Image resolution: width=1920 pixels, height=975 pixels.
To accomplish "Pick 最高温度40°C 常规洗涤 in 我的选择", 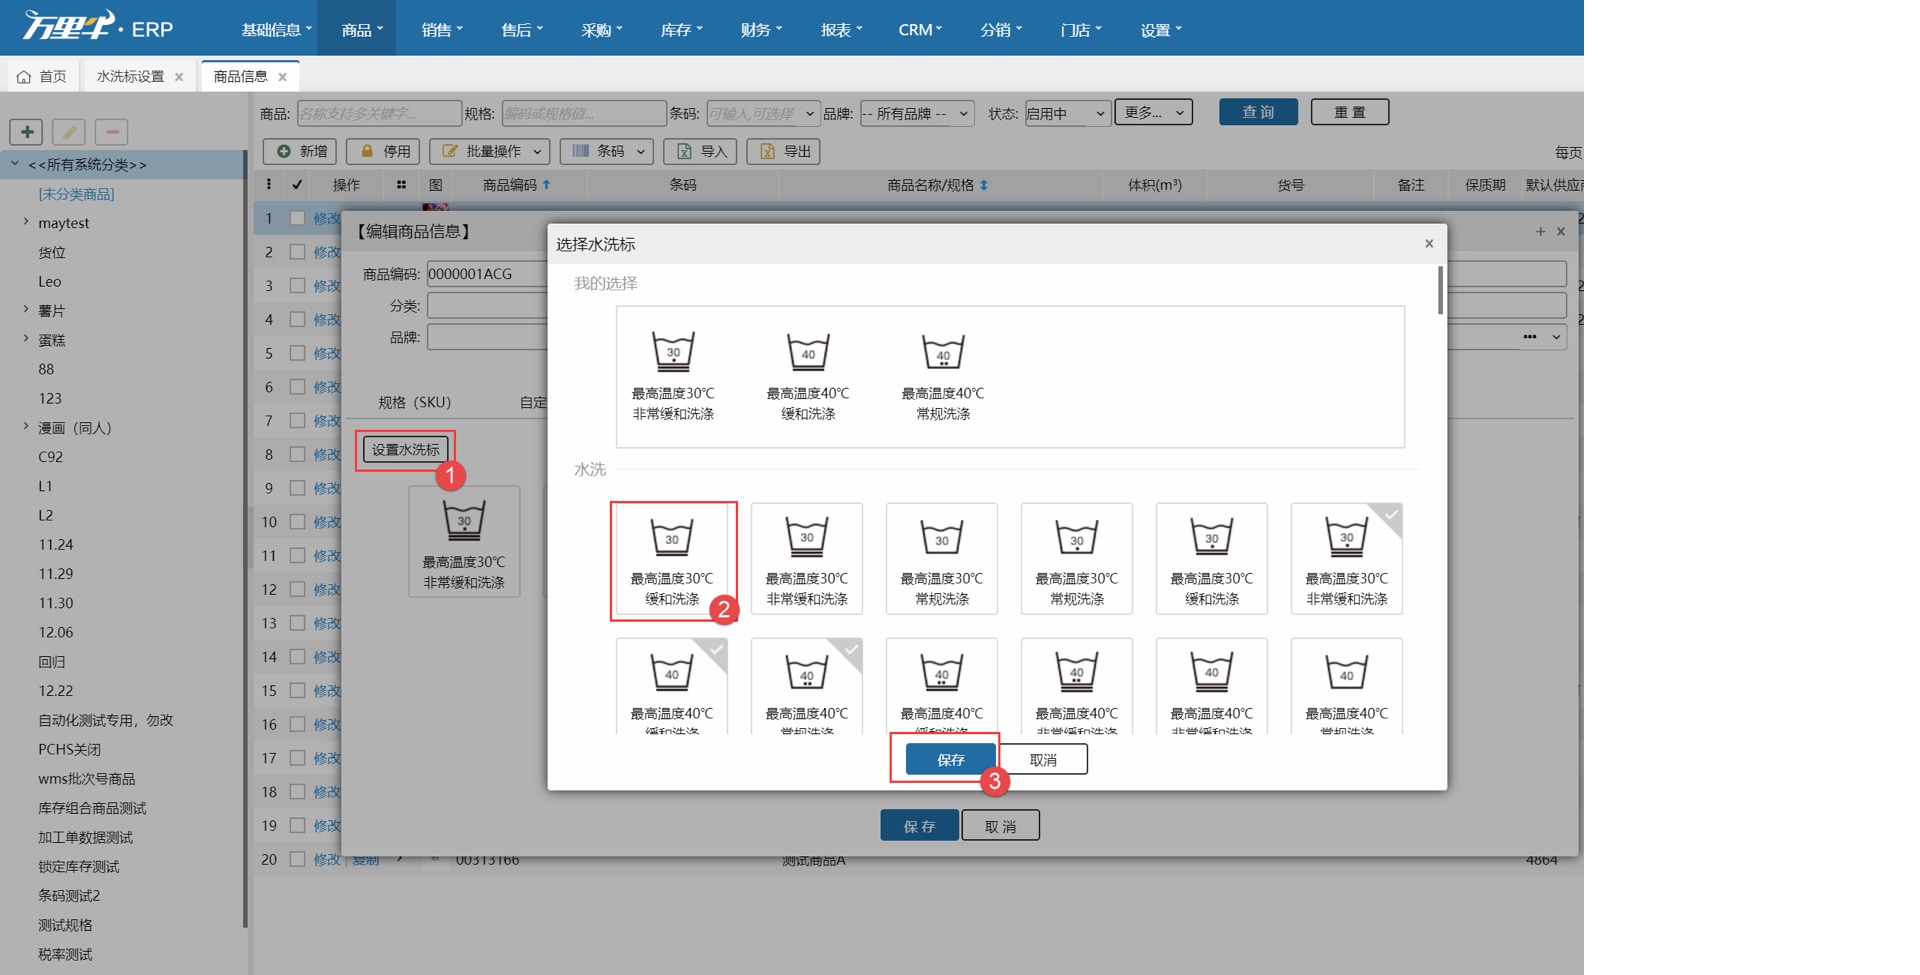I will coord(943,377).
